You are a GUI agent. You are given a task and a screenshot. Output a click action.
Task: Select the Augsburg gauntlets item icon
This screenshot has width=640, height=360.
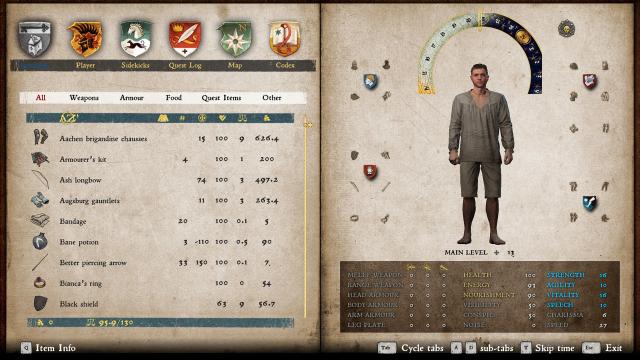(40, 200)
